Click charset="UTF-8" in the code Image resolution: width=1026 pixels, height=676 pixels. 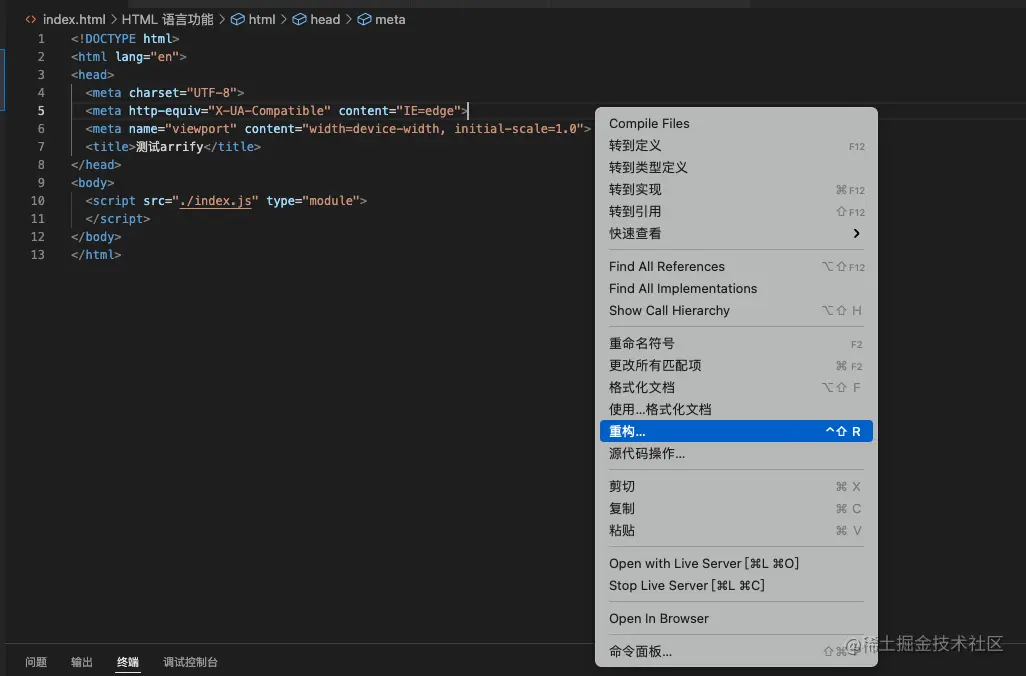[x=183, y=93]
